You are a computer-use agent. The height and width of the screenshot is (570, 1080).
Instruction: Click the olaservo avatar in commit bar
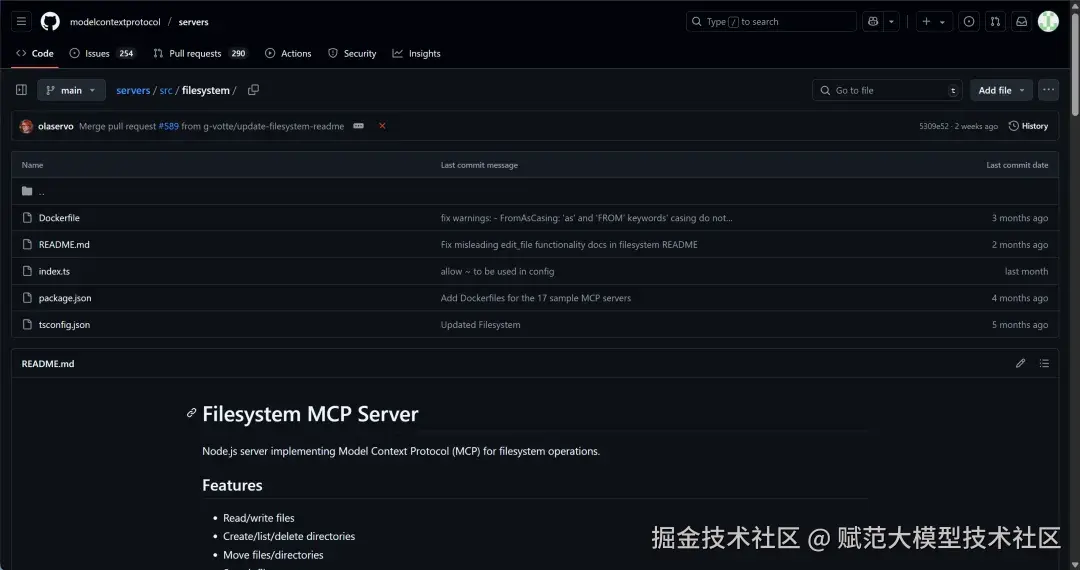click(27, 126)
